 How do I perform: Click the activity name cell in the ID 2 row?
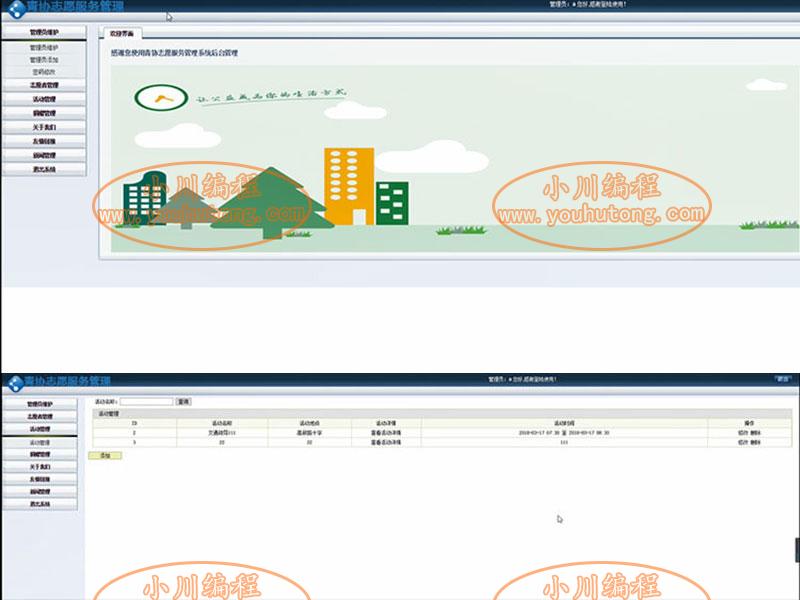pyautogui.click(x=221, y=433)
